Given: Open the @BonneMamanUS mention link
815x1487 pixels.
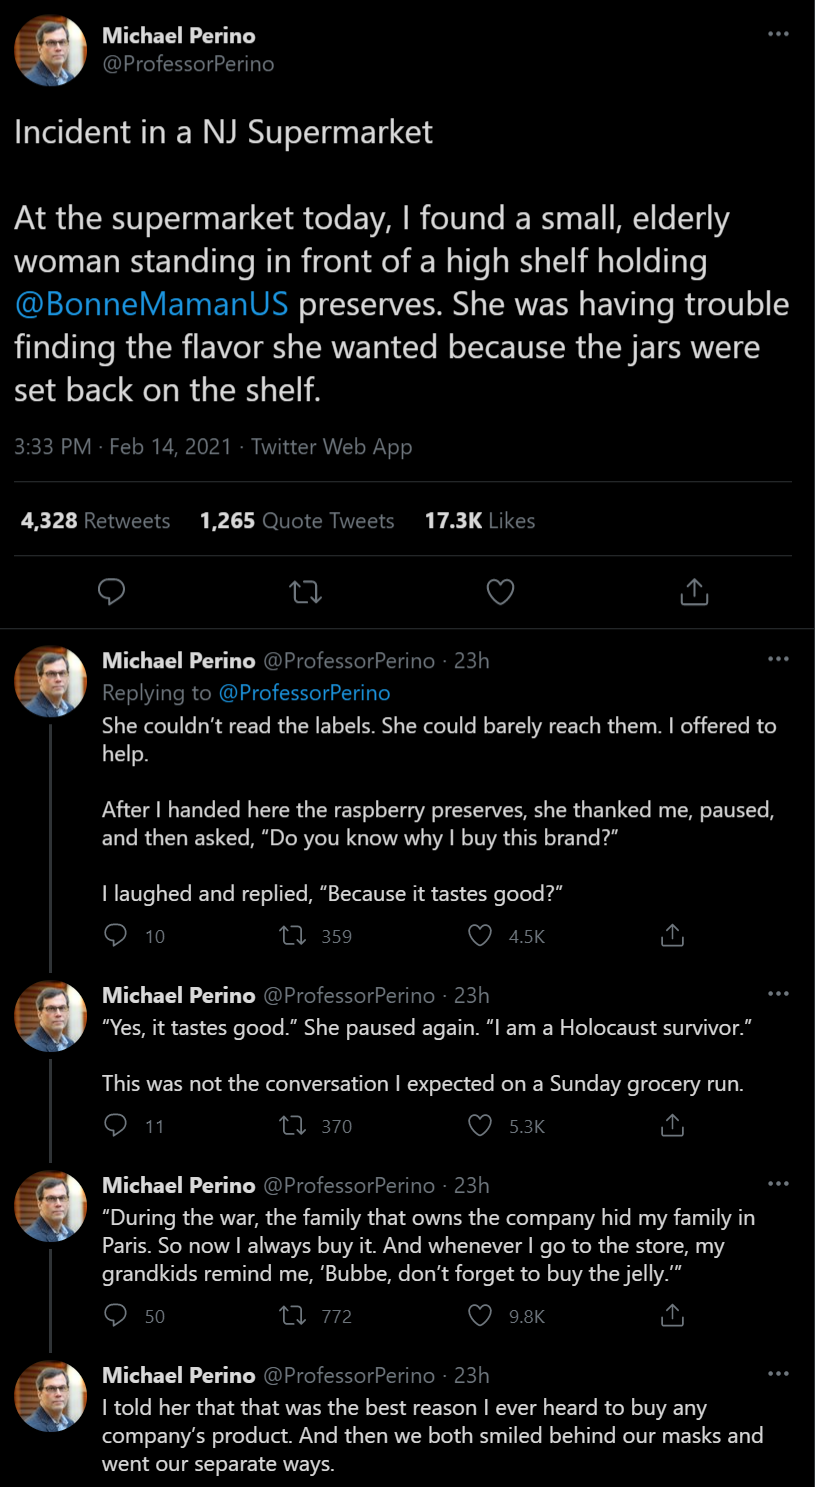Looking at the screenshot, I should click(x=151, y=304).
